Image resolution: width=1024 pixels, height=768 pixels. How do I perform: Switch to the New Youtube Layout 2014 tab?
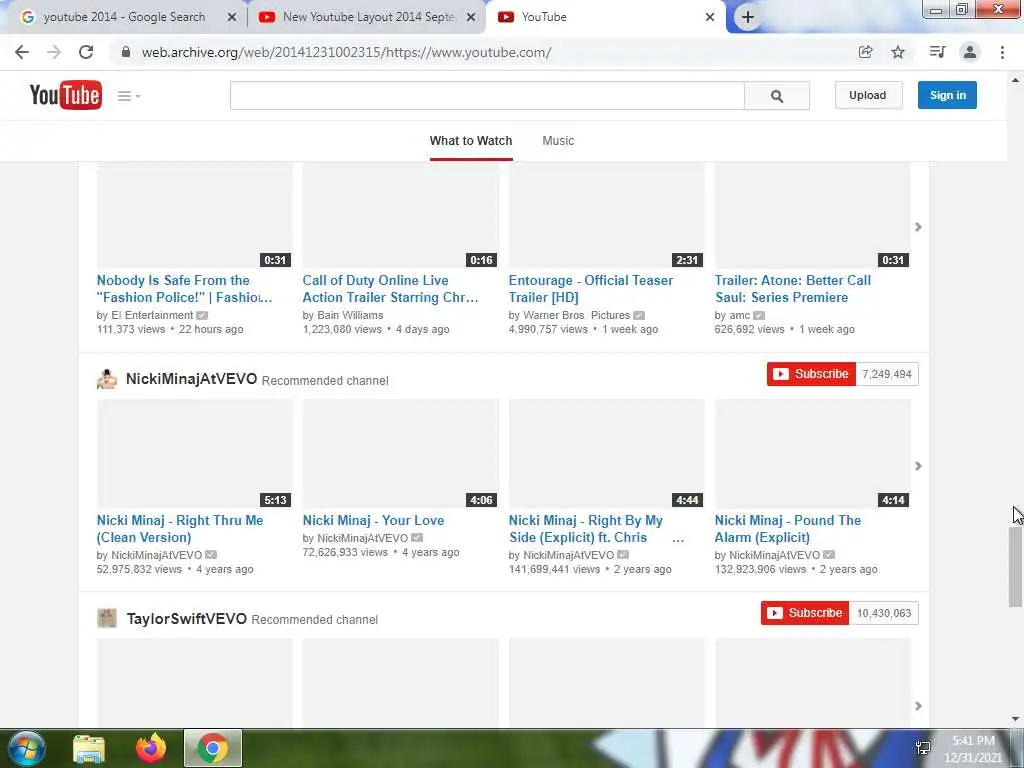click(x=368, y=17)
